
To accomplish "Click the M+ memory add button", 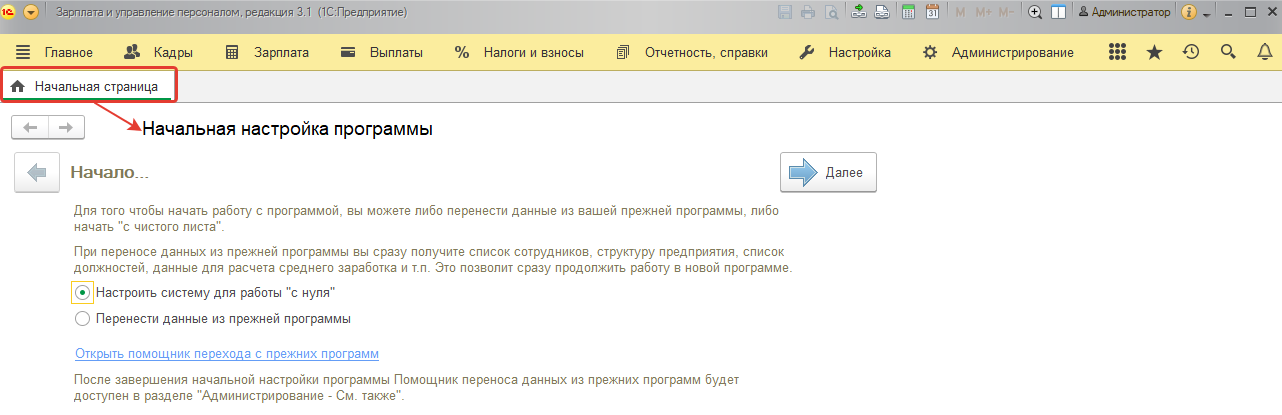I will (983, 12).
